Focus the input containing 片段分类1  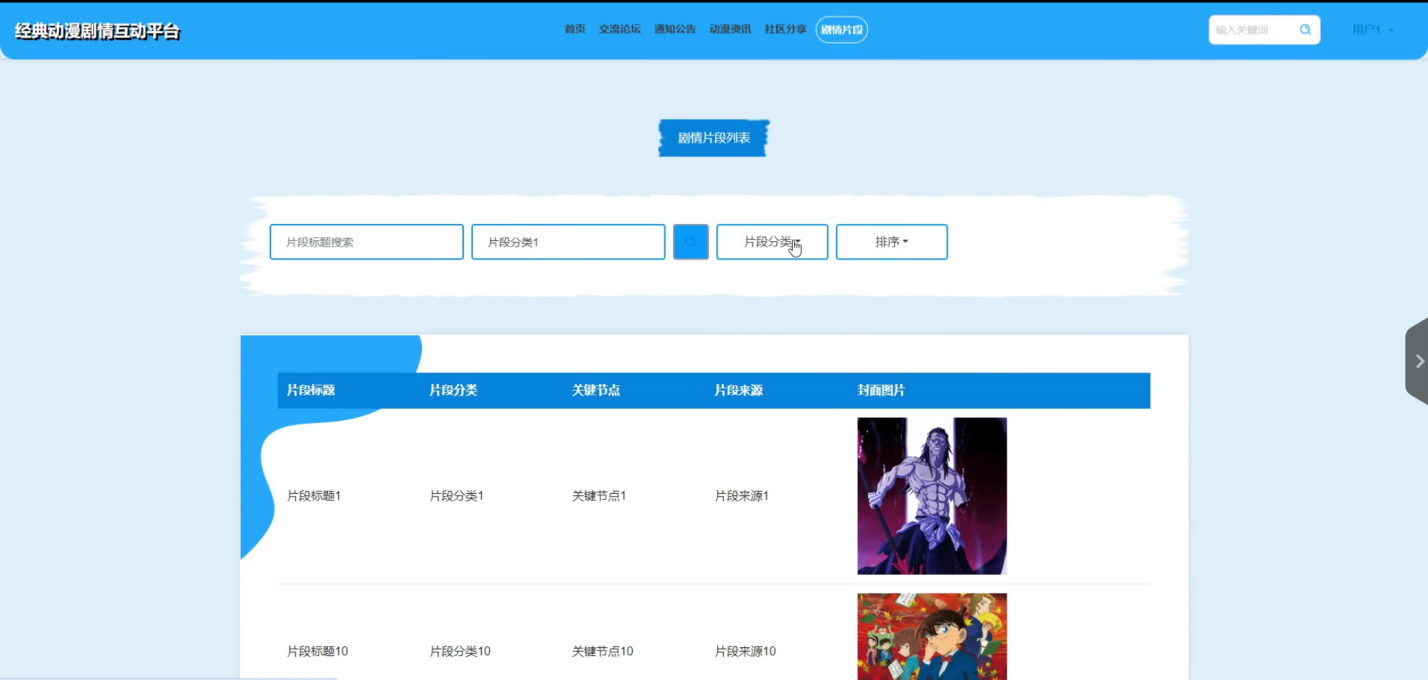click(568, 242)
